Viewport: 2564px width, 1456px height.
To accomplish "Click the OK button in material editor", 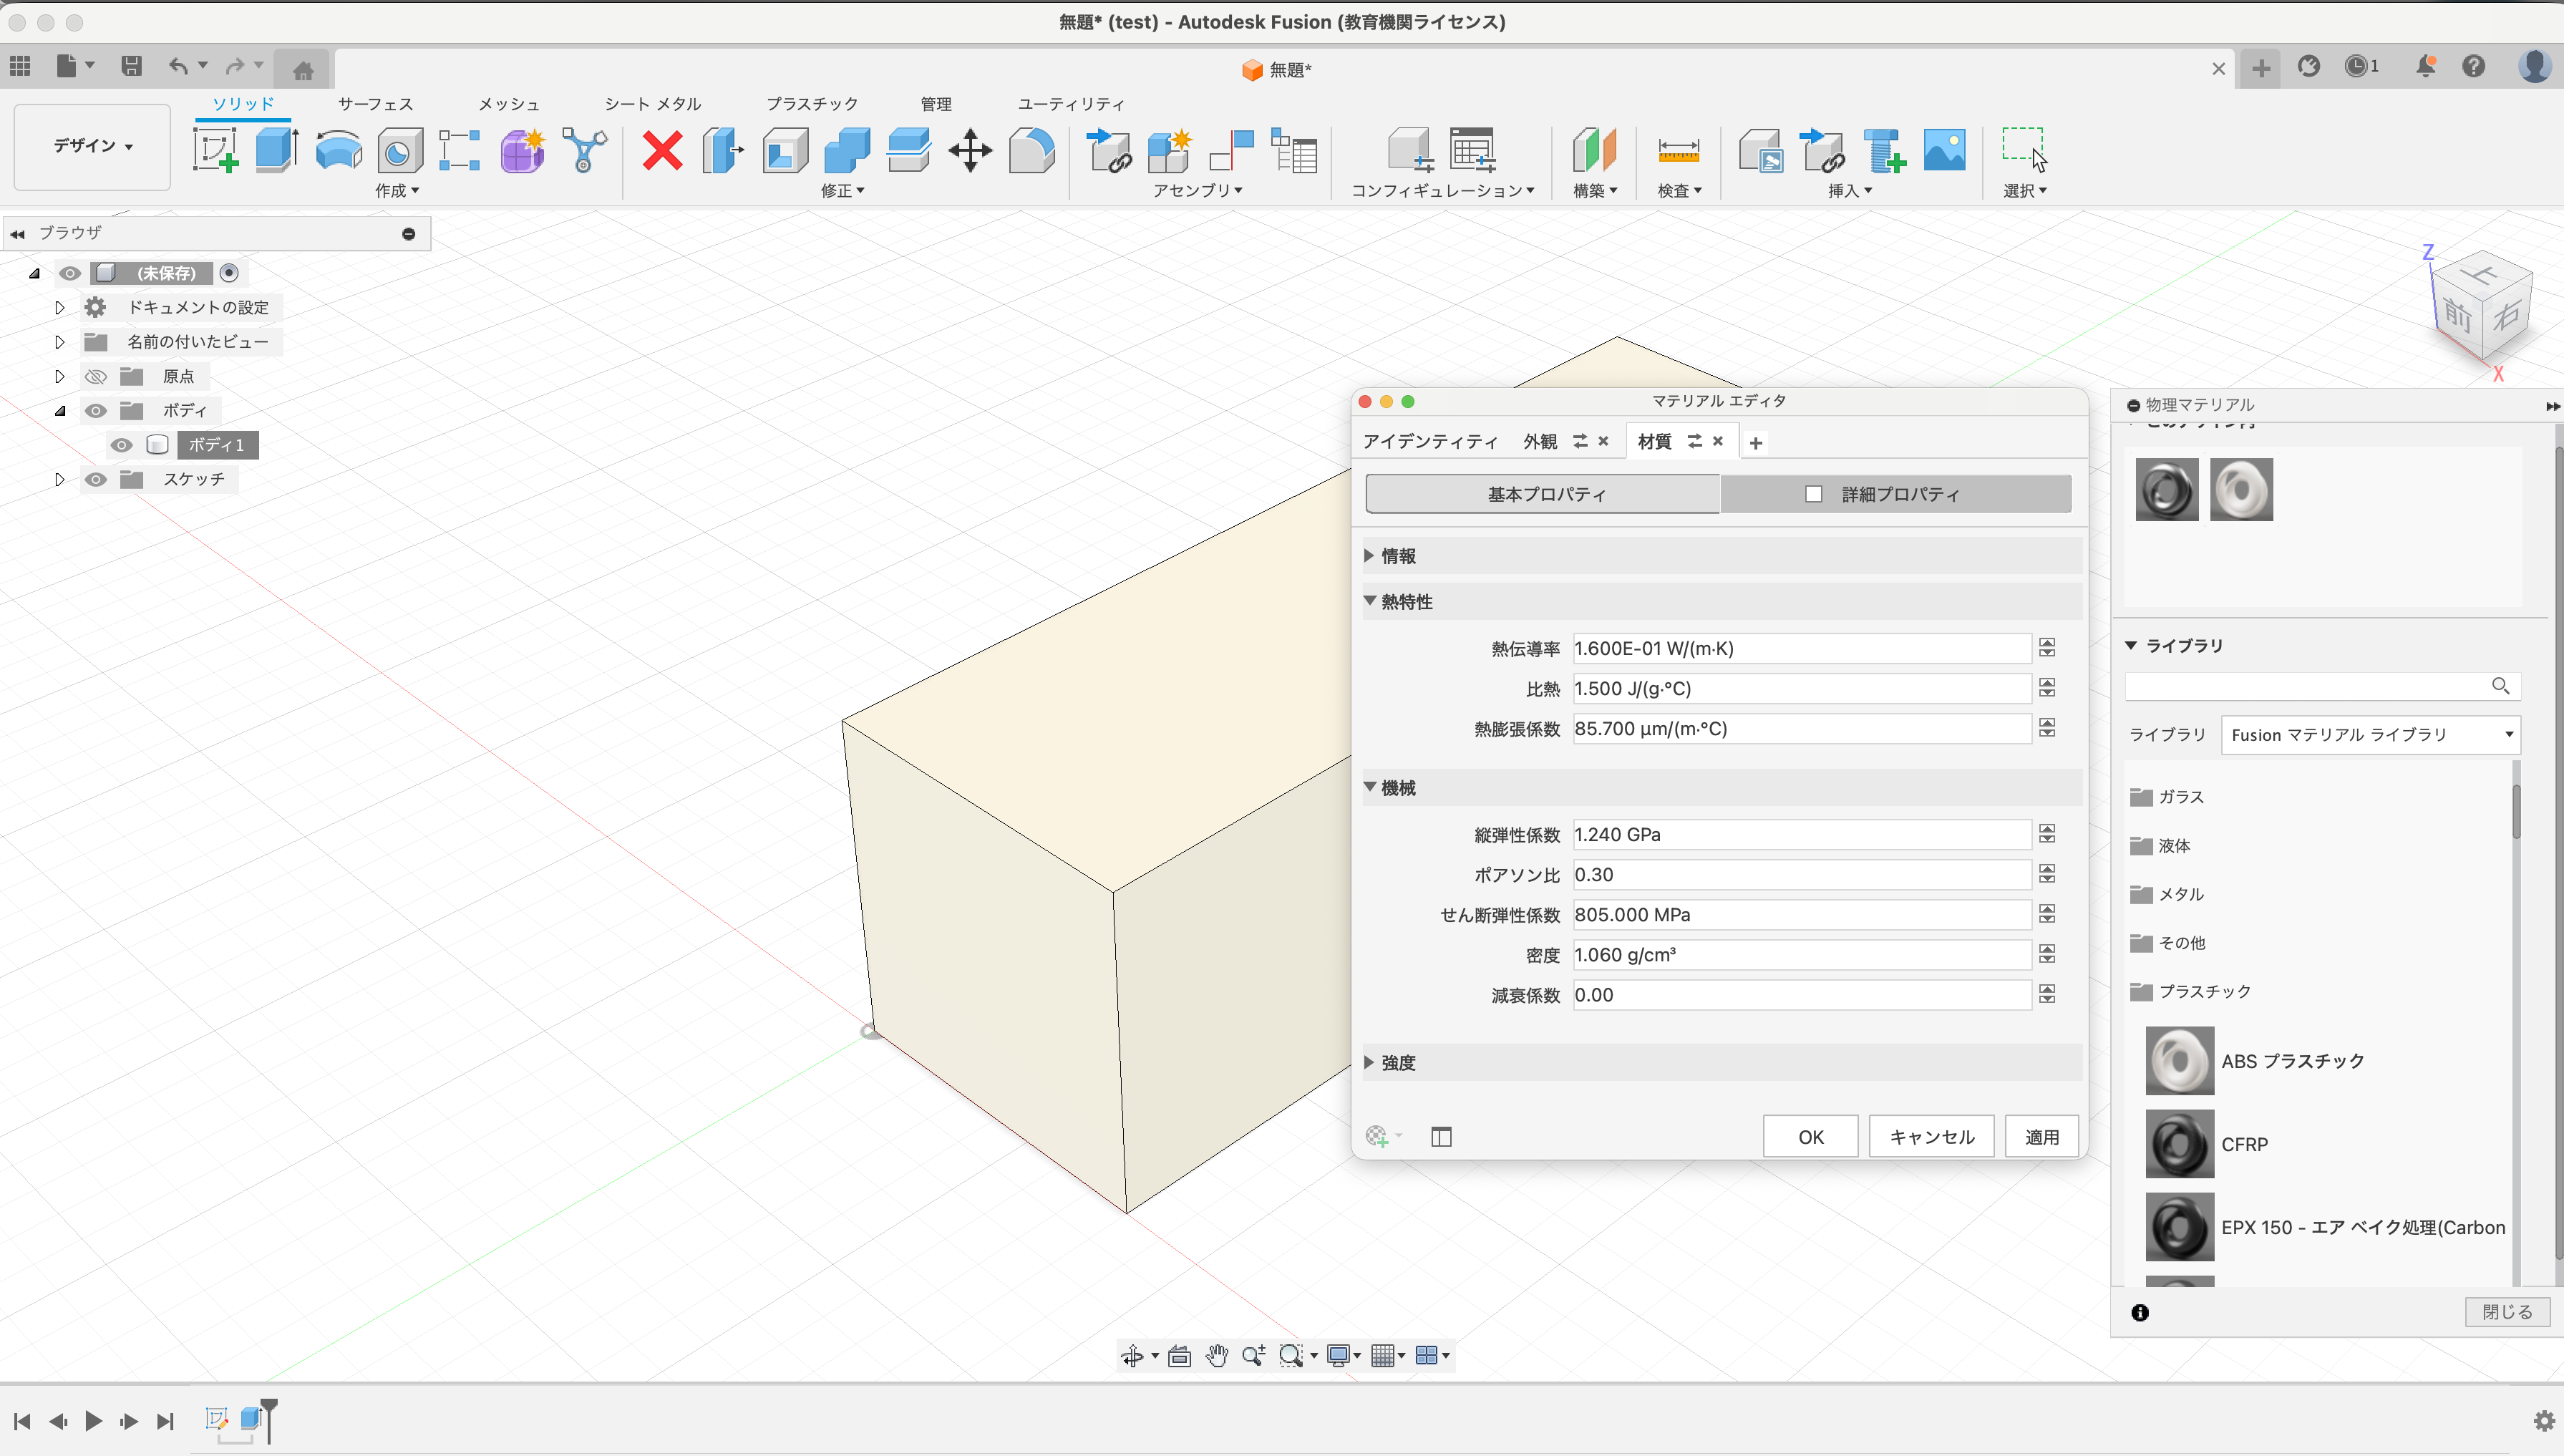I will click(1810, 1137).
